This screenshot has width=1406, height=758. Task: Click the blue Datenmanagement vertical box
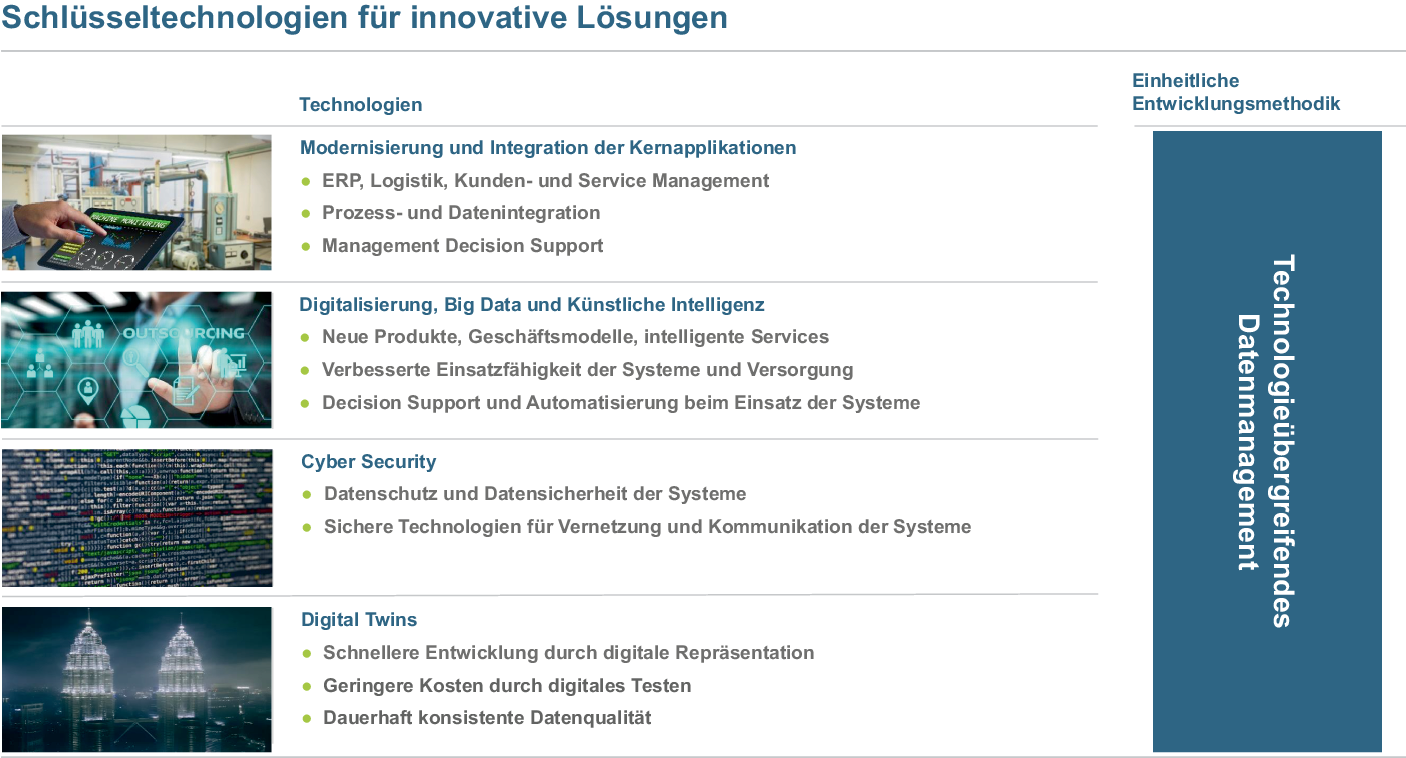(1266, 441)
